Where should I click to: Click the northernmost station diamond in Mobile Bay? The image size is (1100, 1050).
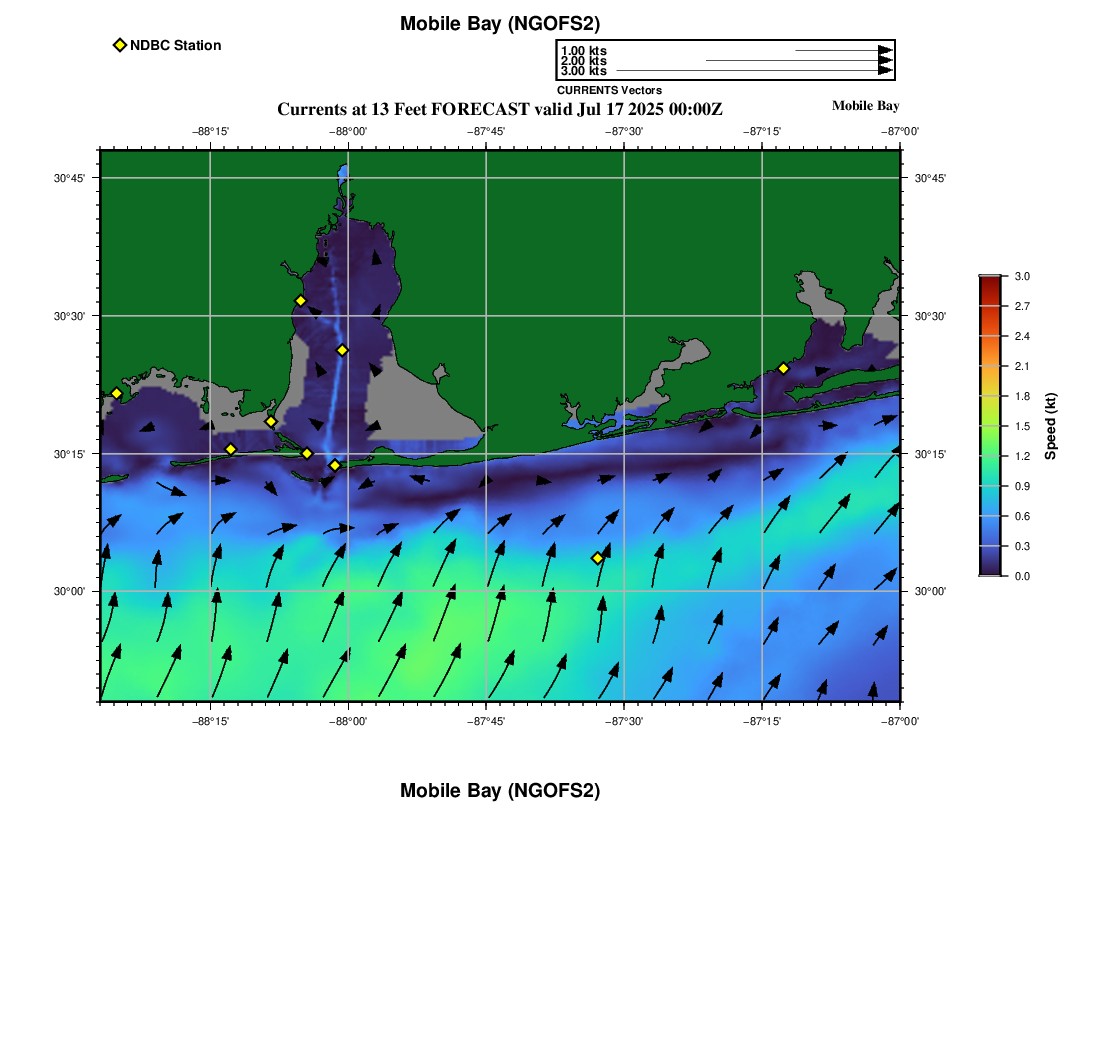300,301
